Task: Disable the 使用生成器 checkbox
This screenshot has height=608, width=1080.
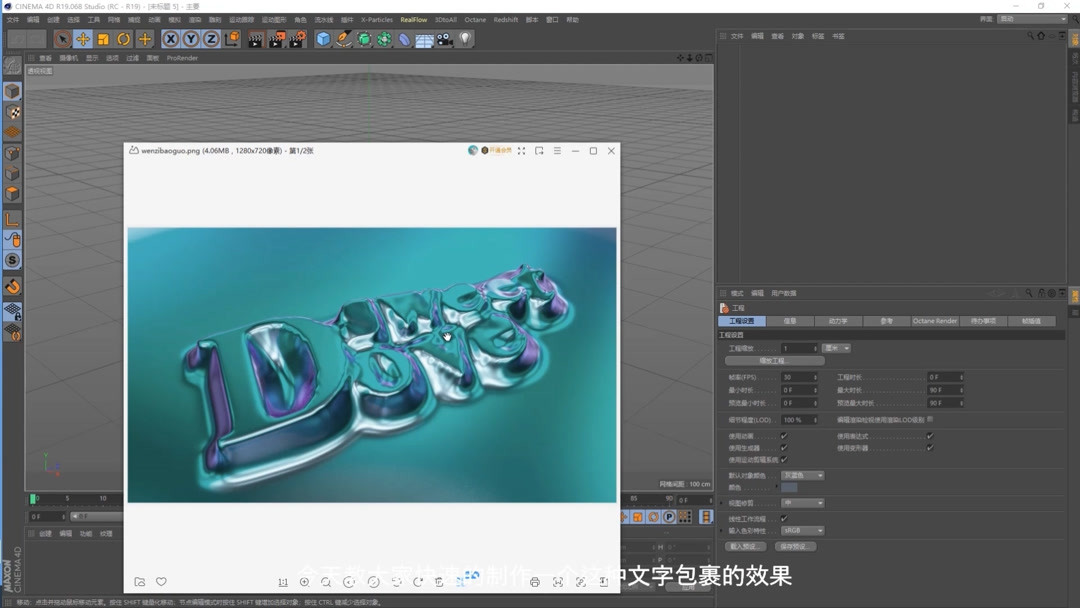Action: coord(782,446)
